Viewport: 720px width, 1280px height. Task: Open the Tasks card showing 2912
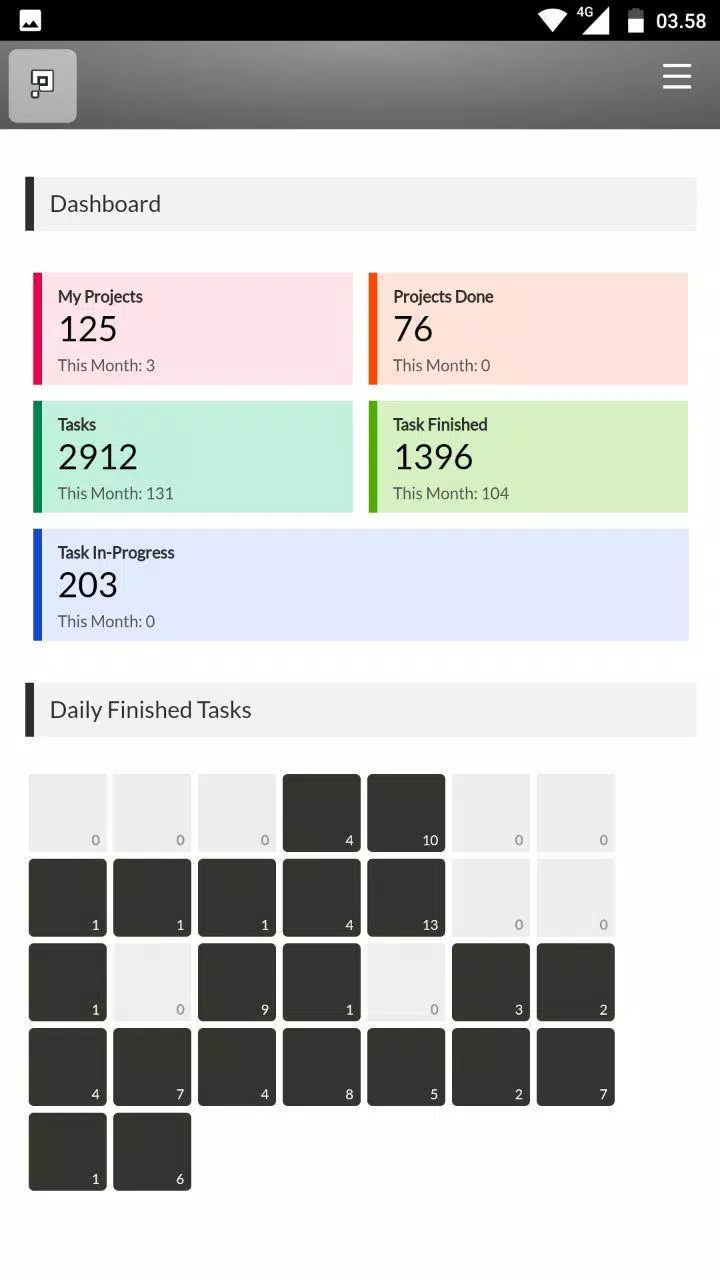pos(193,457)
